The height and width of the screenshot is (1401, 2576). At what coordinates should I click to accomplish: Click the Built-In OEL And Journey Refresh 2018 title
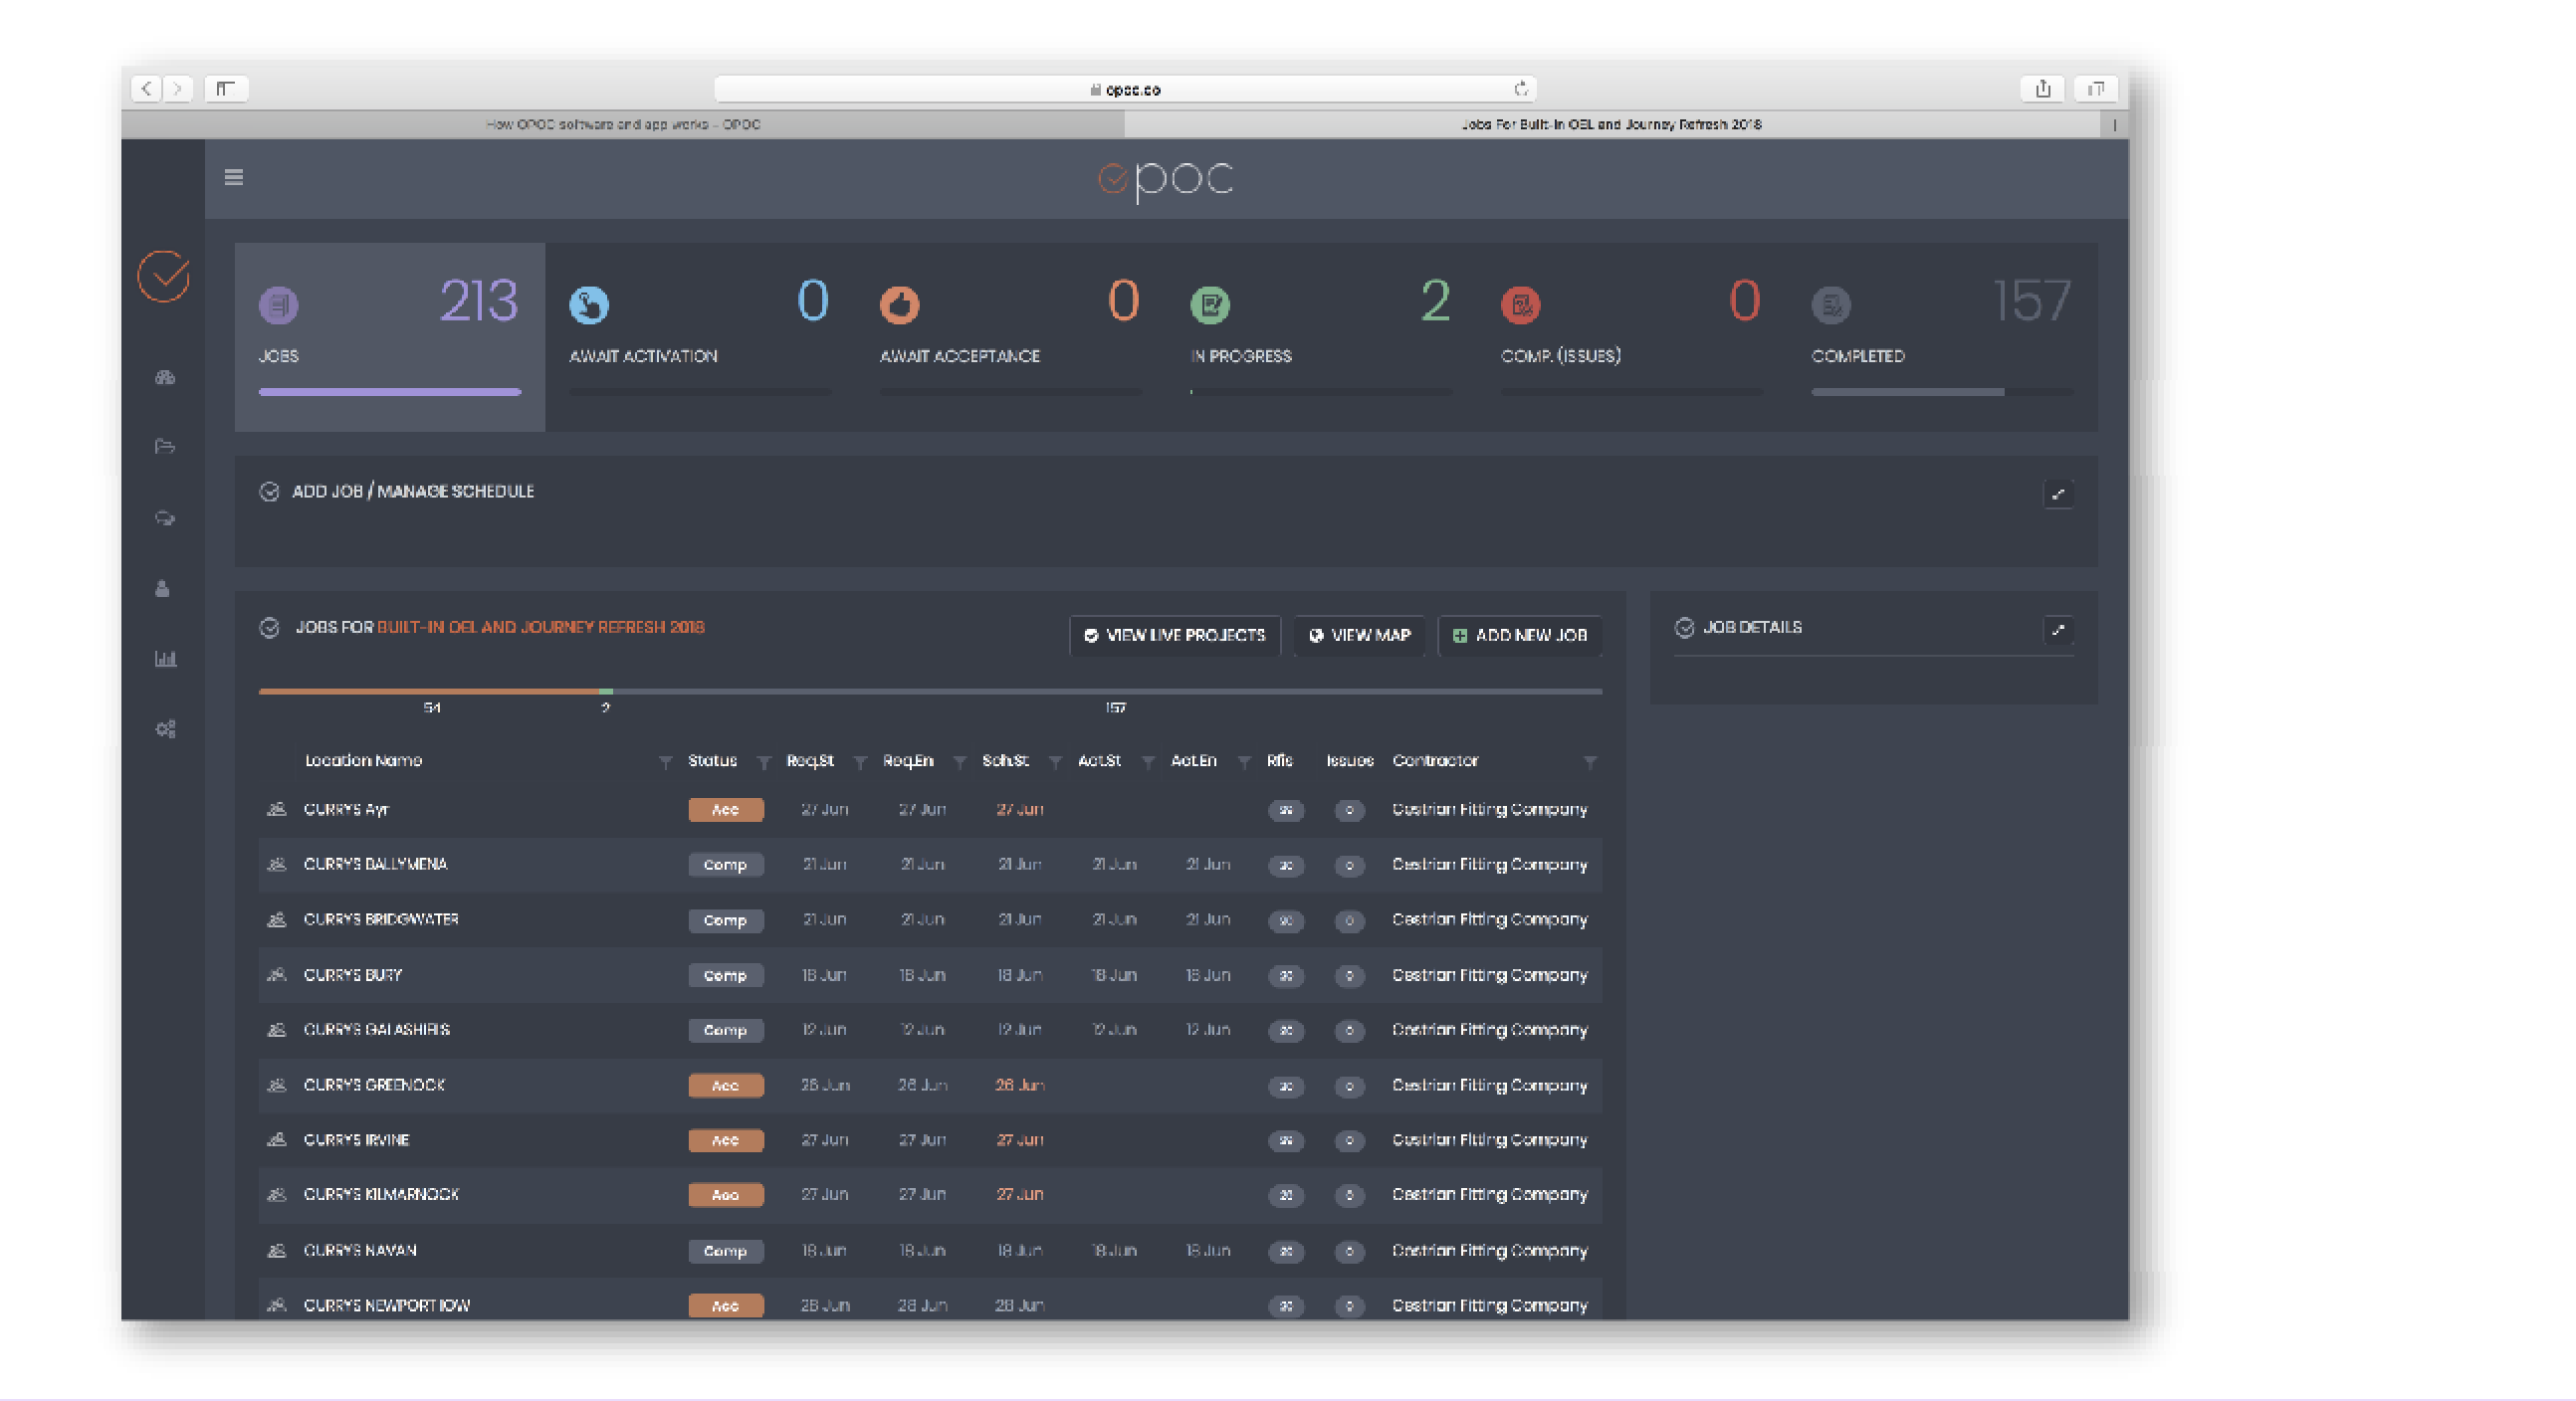pos(541,627)
